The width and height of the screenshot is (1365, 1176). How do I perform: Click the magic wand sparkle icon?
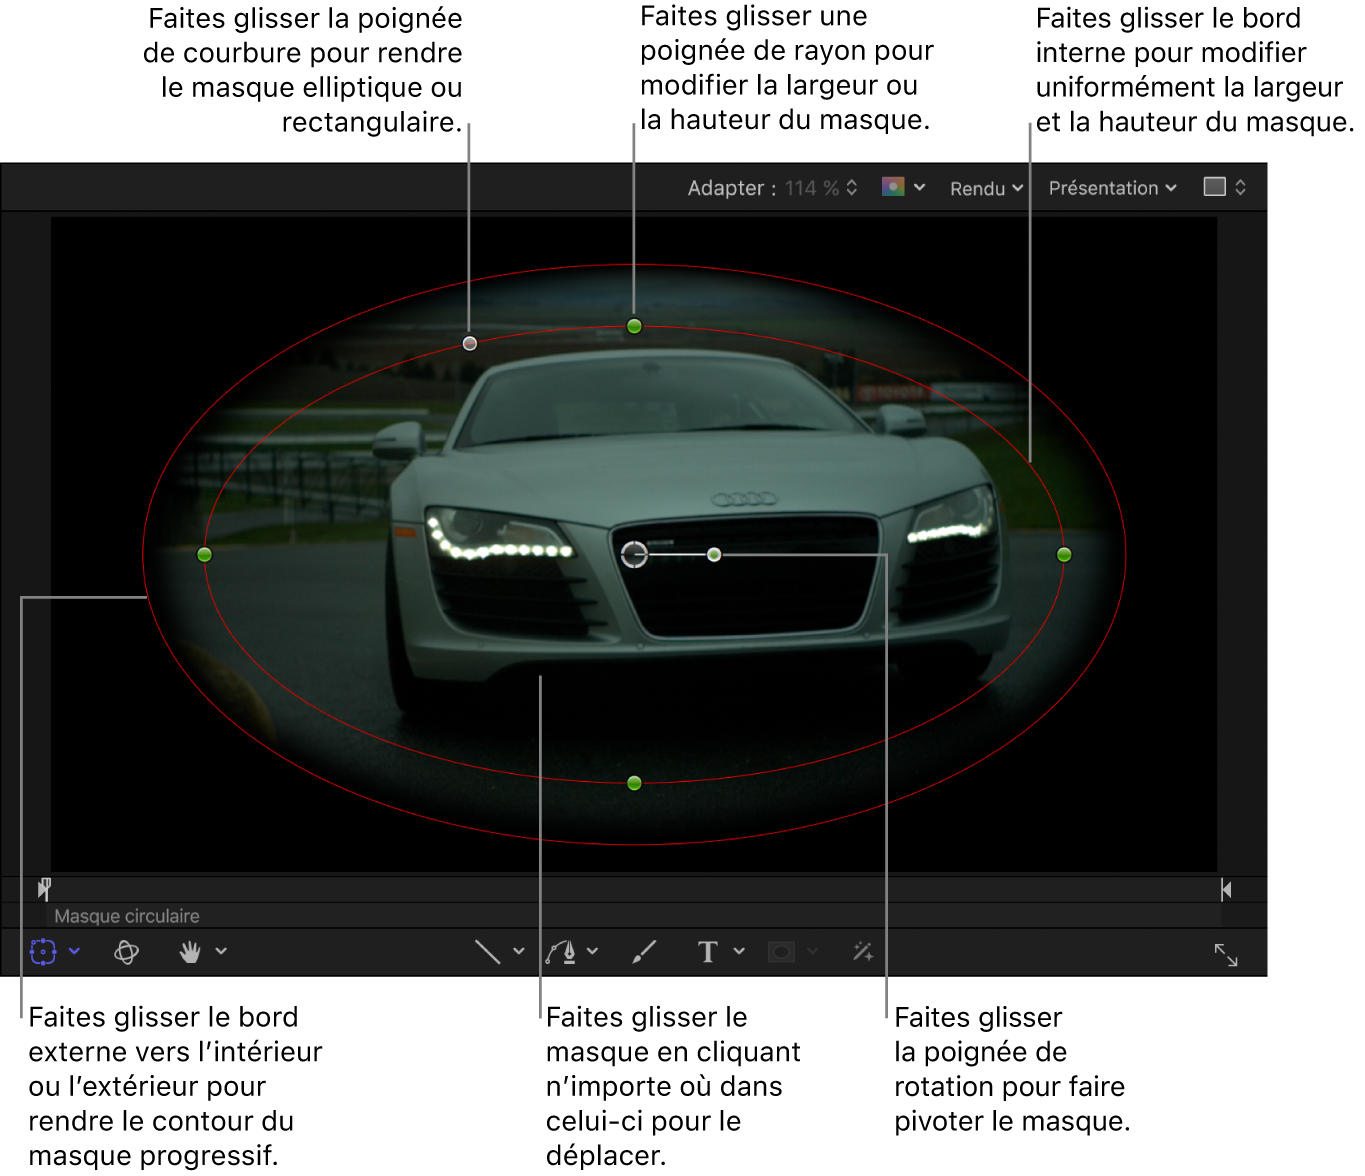coord(863,952)
